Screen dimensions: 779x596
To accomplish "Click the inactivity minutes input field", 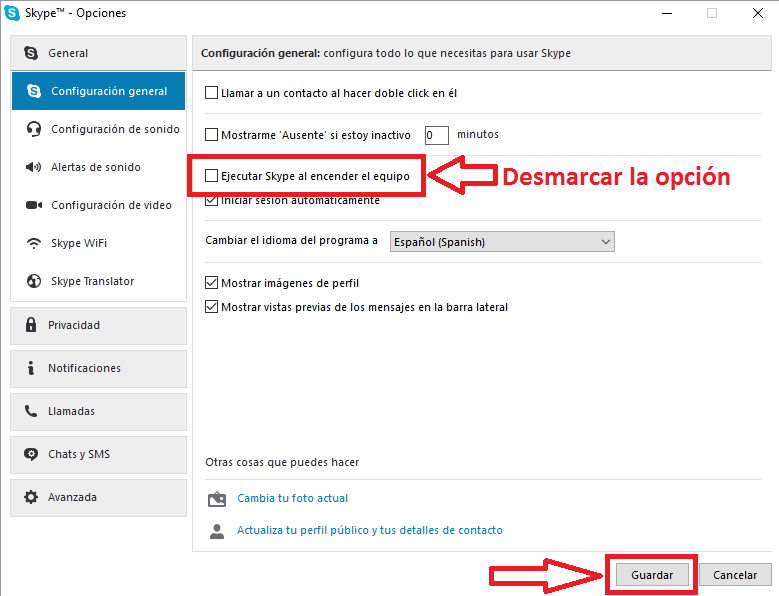I will tap(437, 135).
